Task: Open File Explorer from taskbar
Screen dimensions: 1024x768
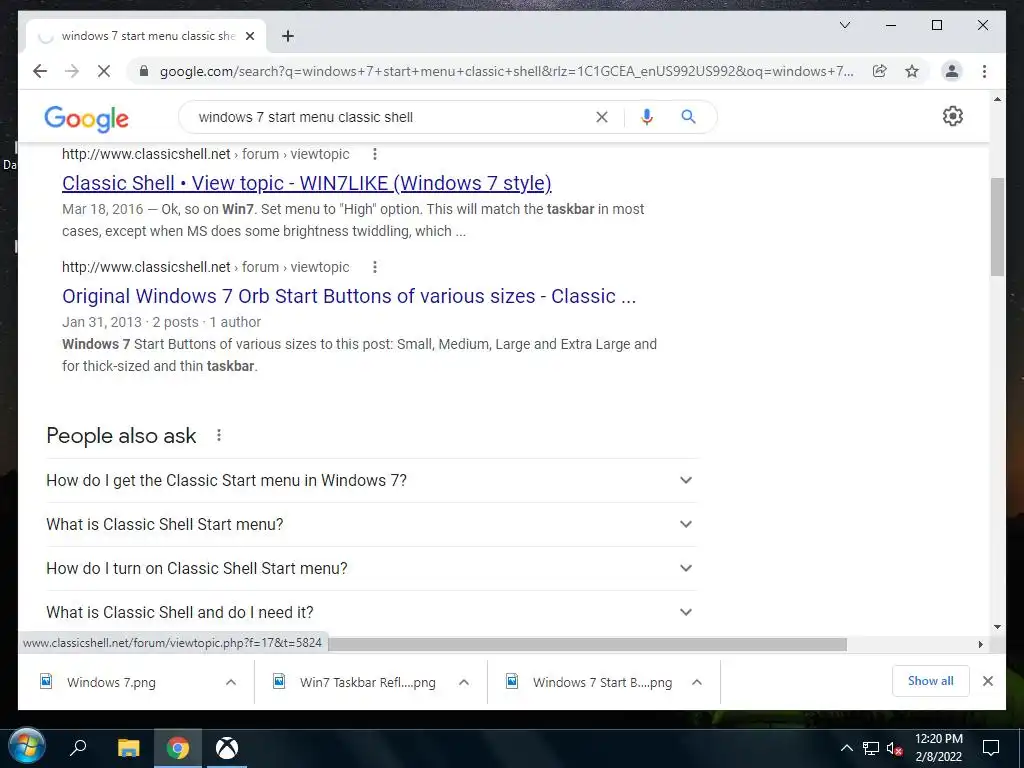Action: (129, 748)
